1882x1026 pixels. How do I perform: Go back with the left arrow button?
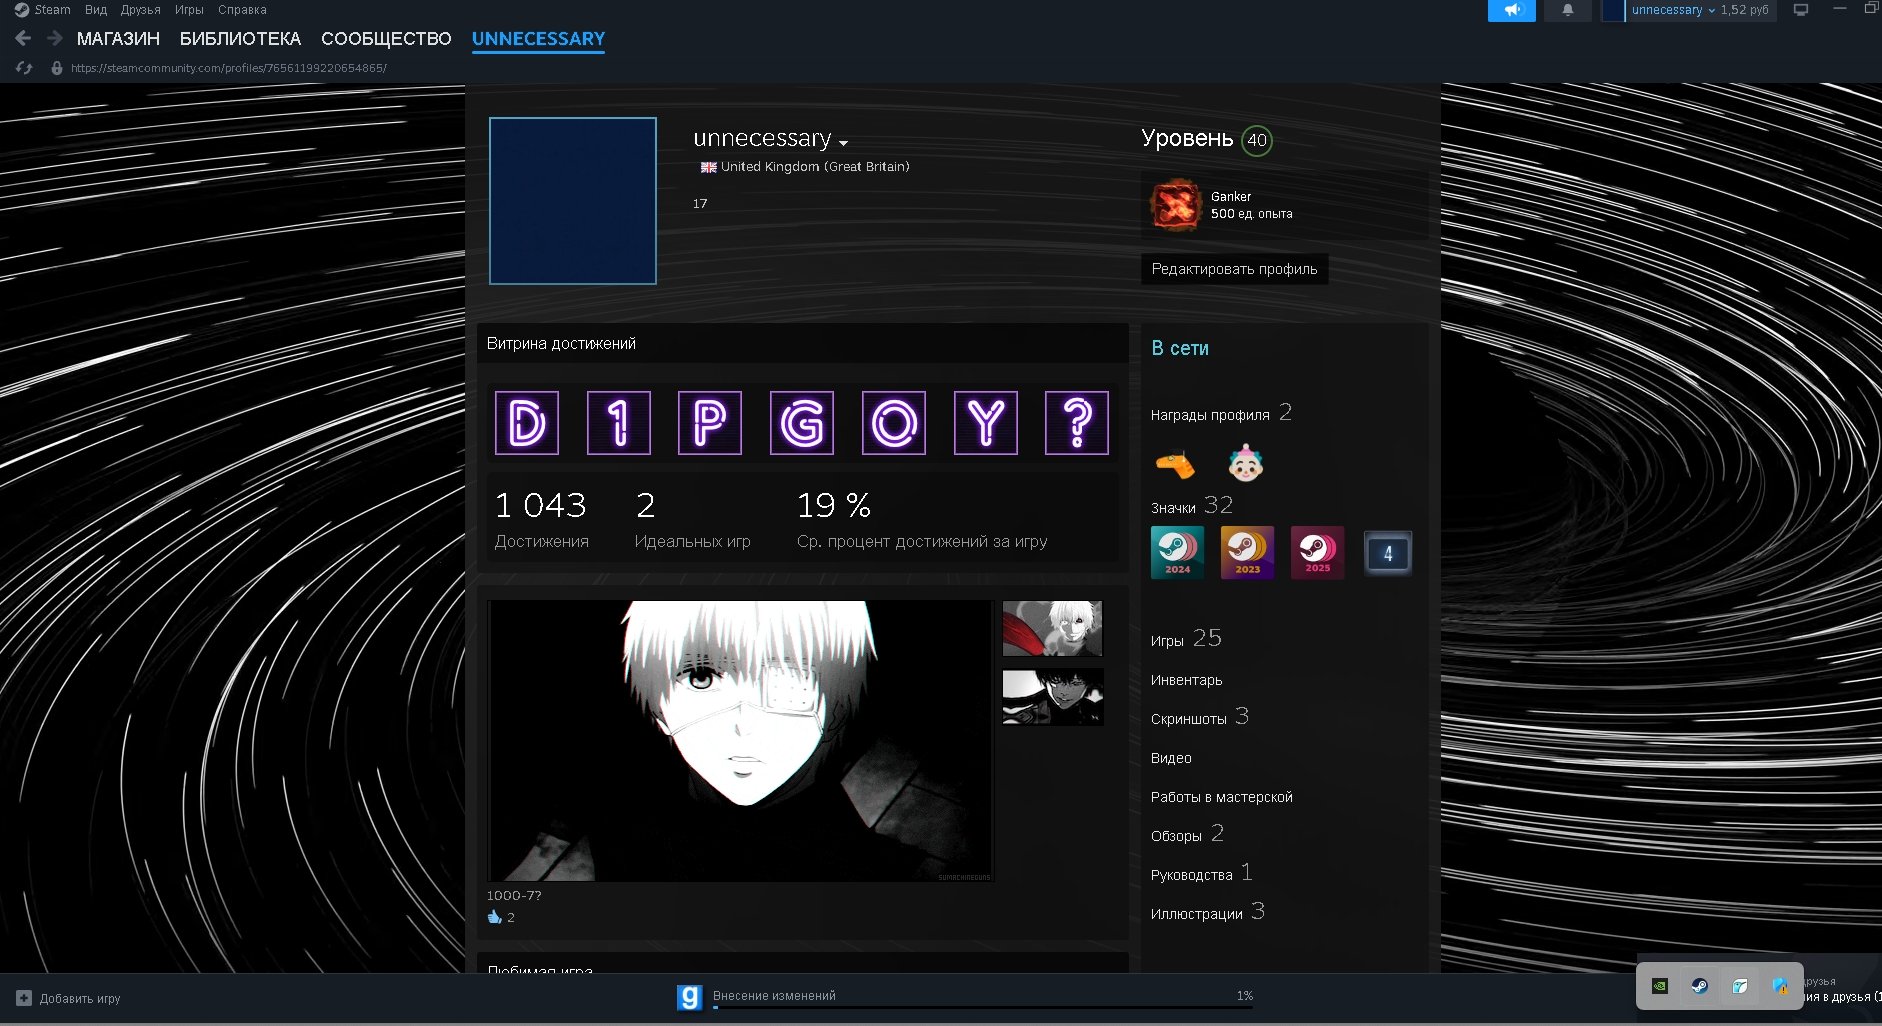24,38
